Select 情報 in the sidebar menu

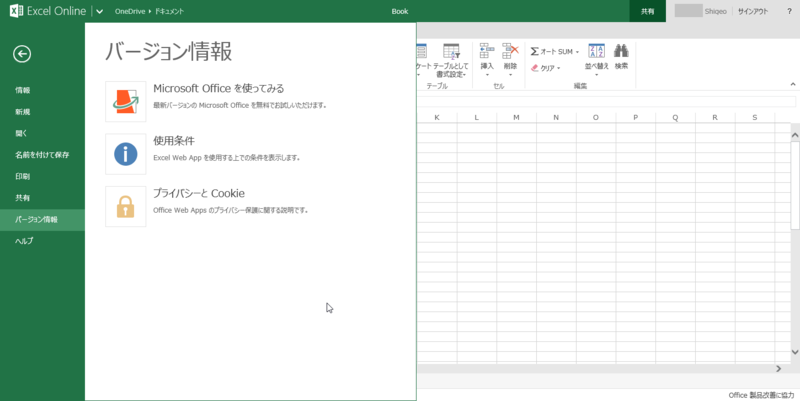click(x=42, y=90)
